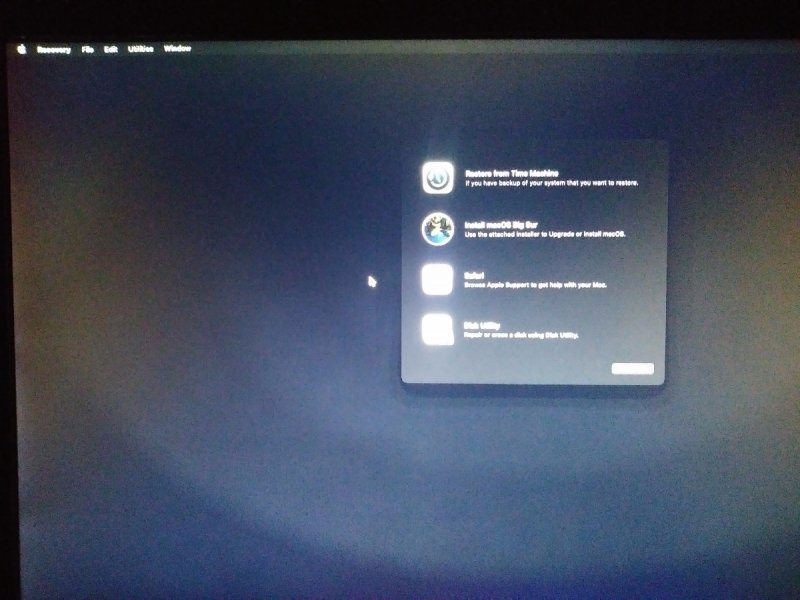
Task: Choose 'Restore from Time Machine' title text
Action: pos(512,173)
